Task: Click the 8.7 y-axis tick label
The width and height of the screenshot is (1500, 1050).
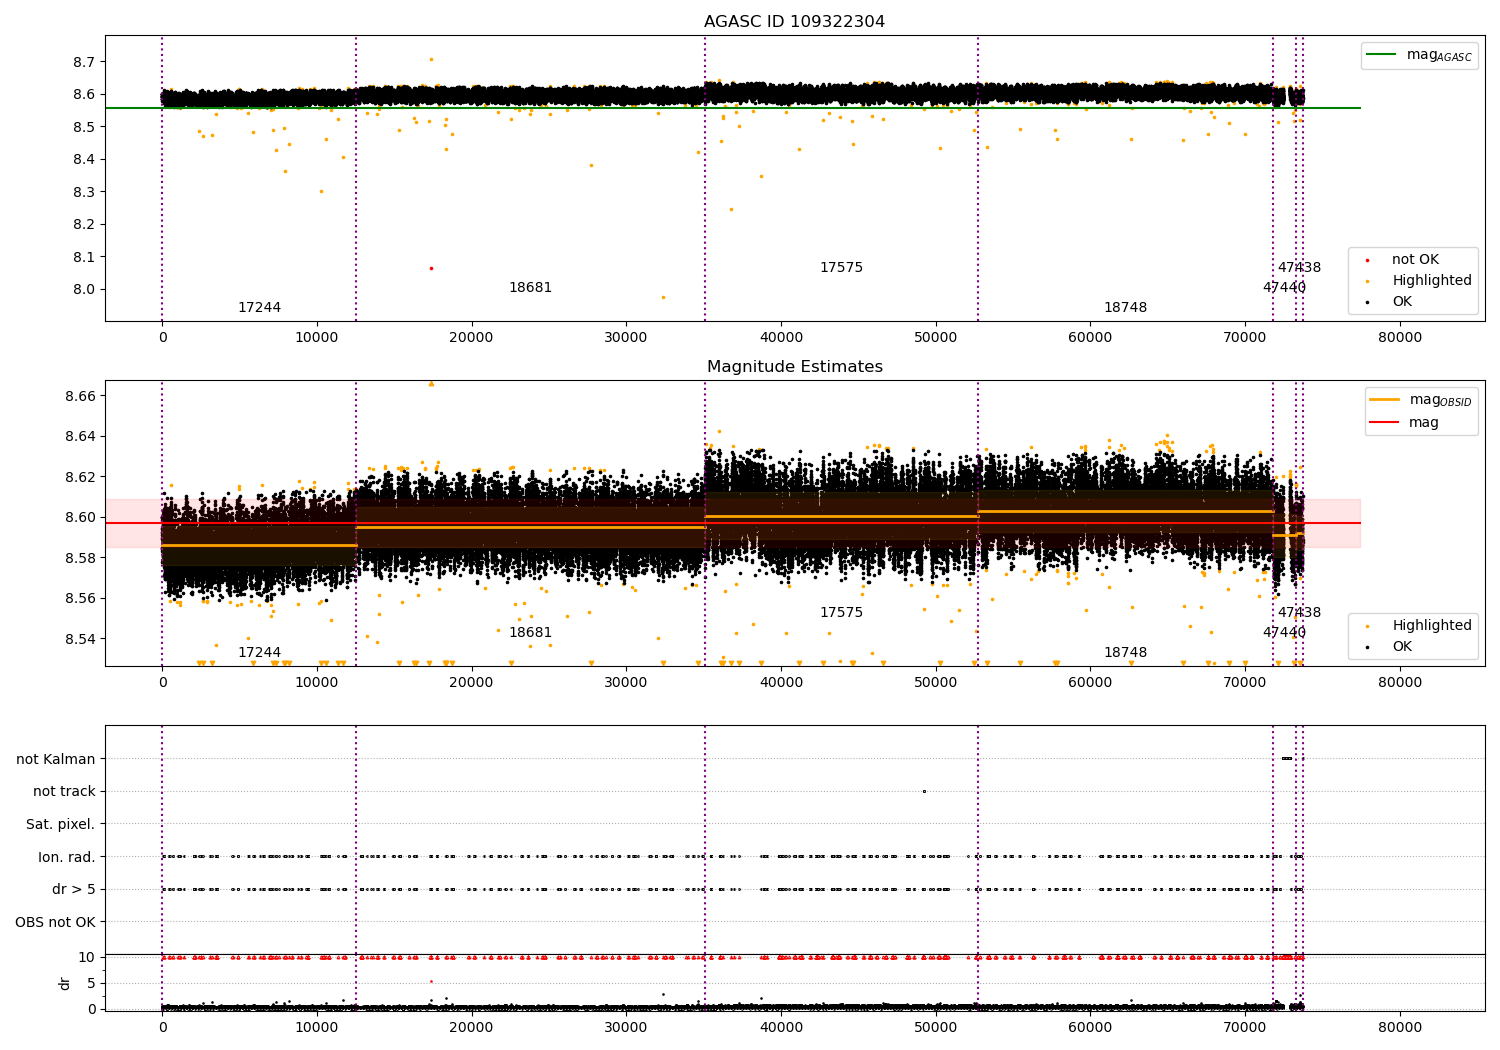Action: [84, 62]
